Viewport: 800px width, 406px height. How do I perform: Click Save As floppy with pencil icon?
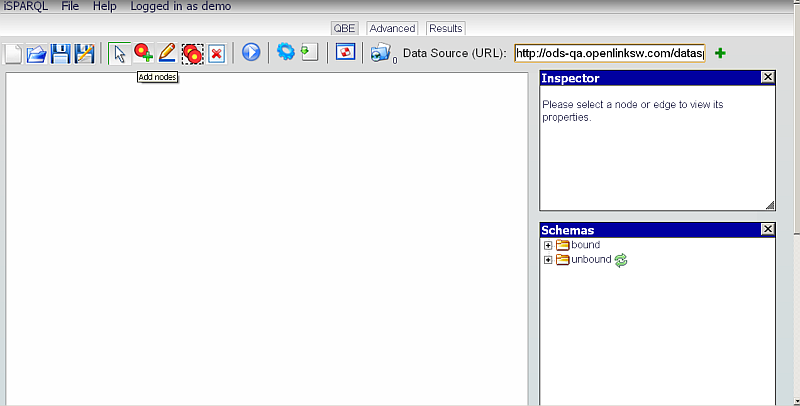pos(85,54)
